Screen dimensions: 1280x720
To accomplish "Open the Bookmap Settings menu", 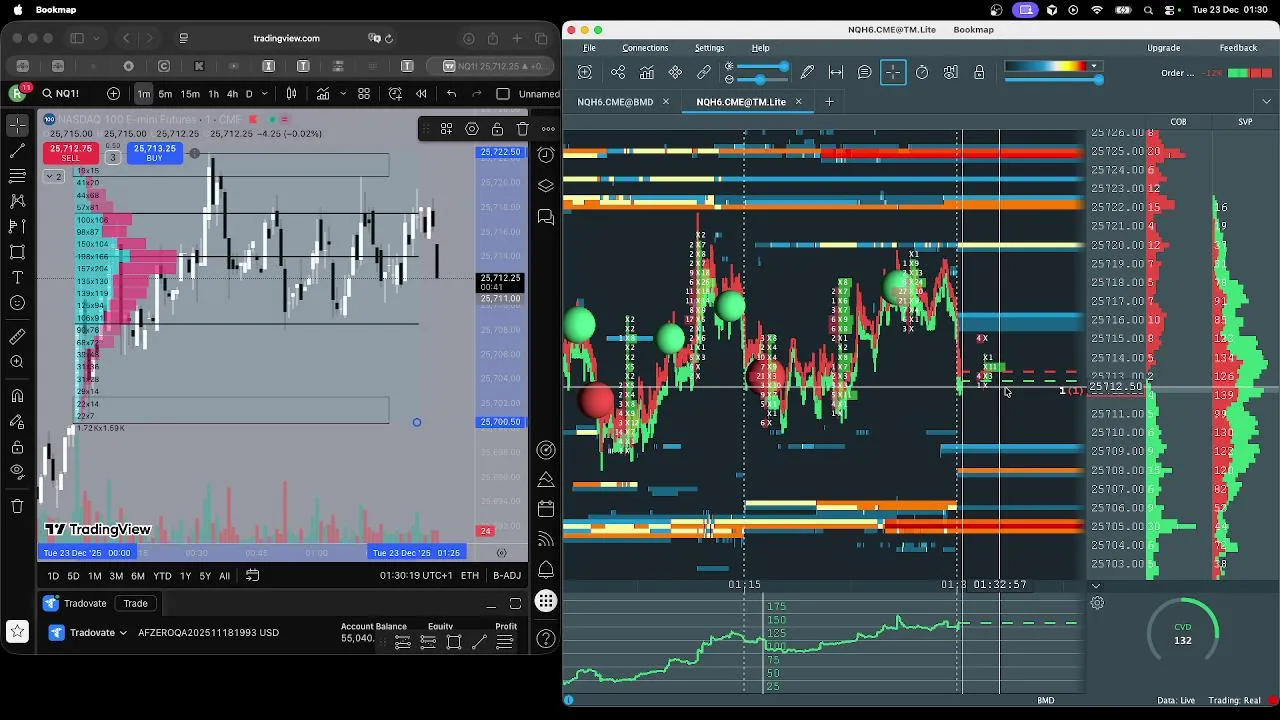I will [x=709, y=48].
